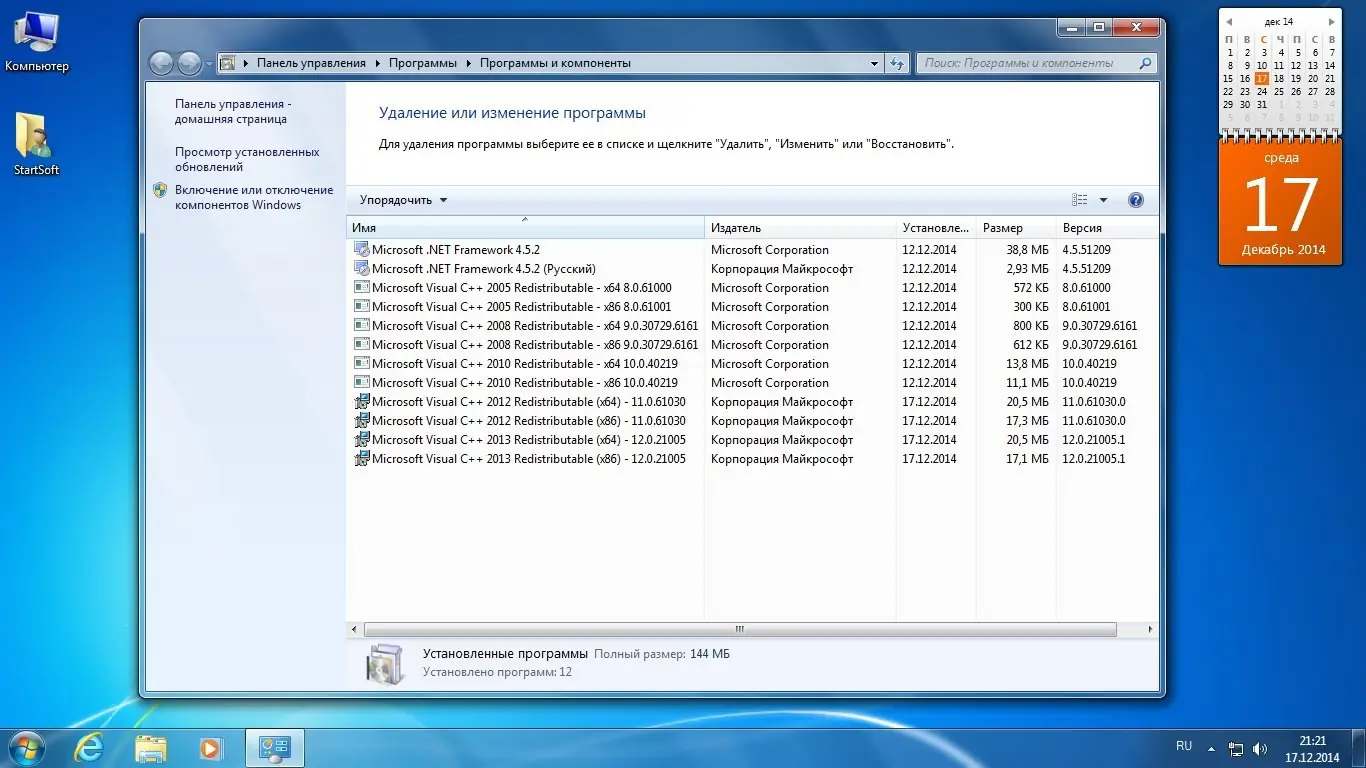
Task: Click the change view icon button
Action: click(1080, 200)
